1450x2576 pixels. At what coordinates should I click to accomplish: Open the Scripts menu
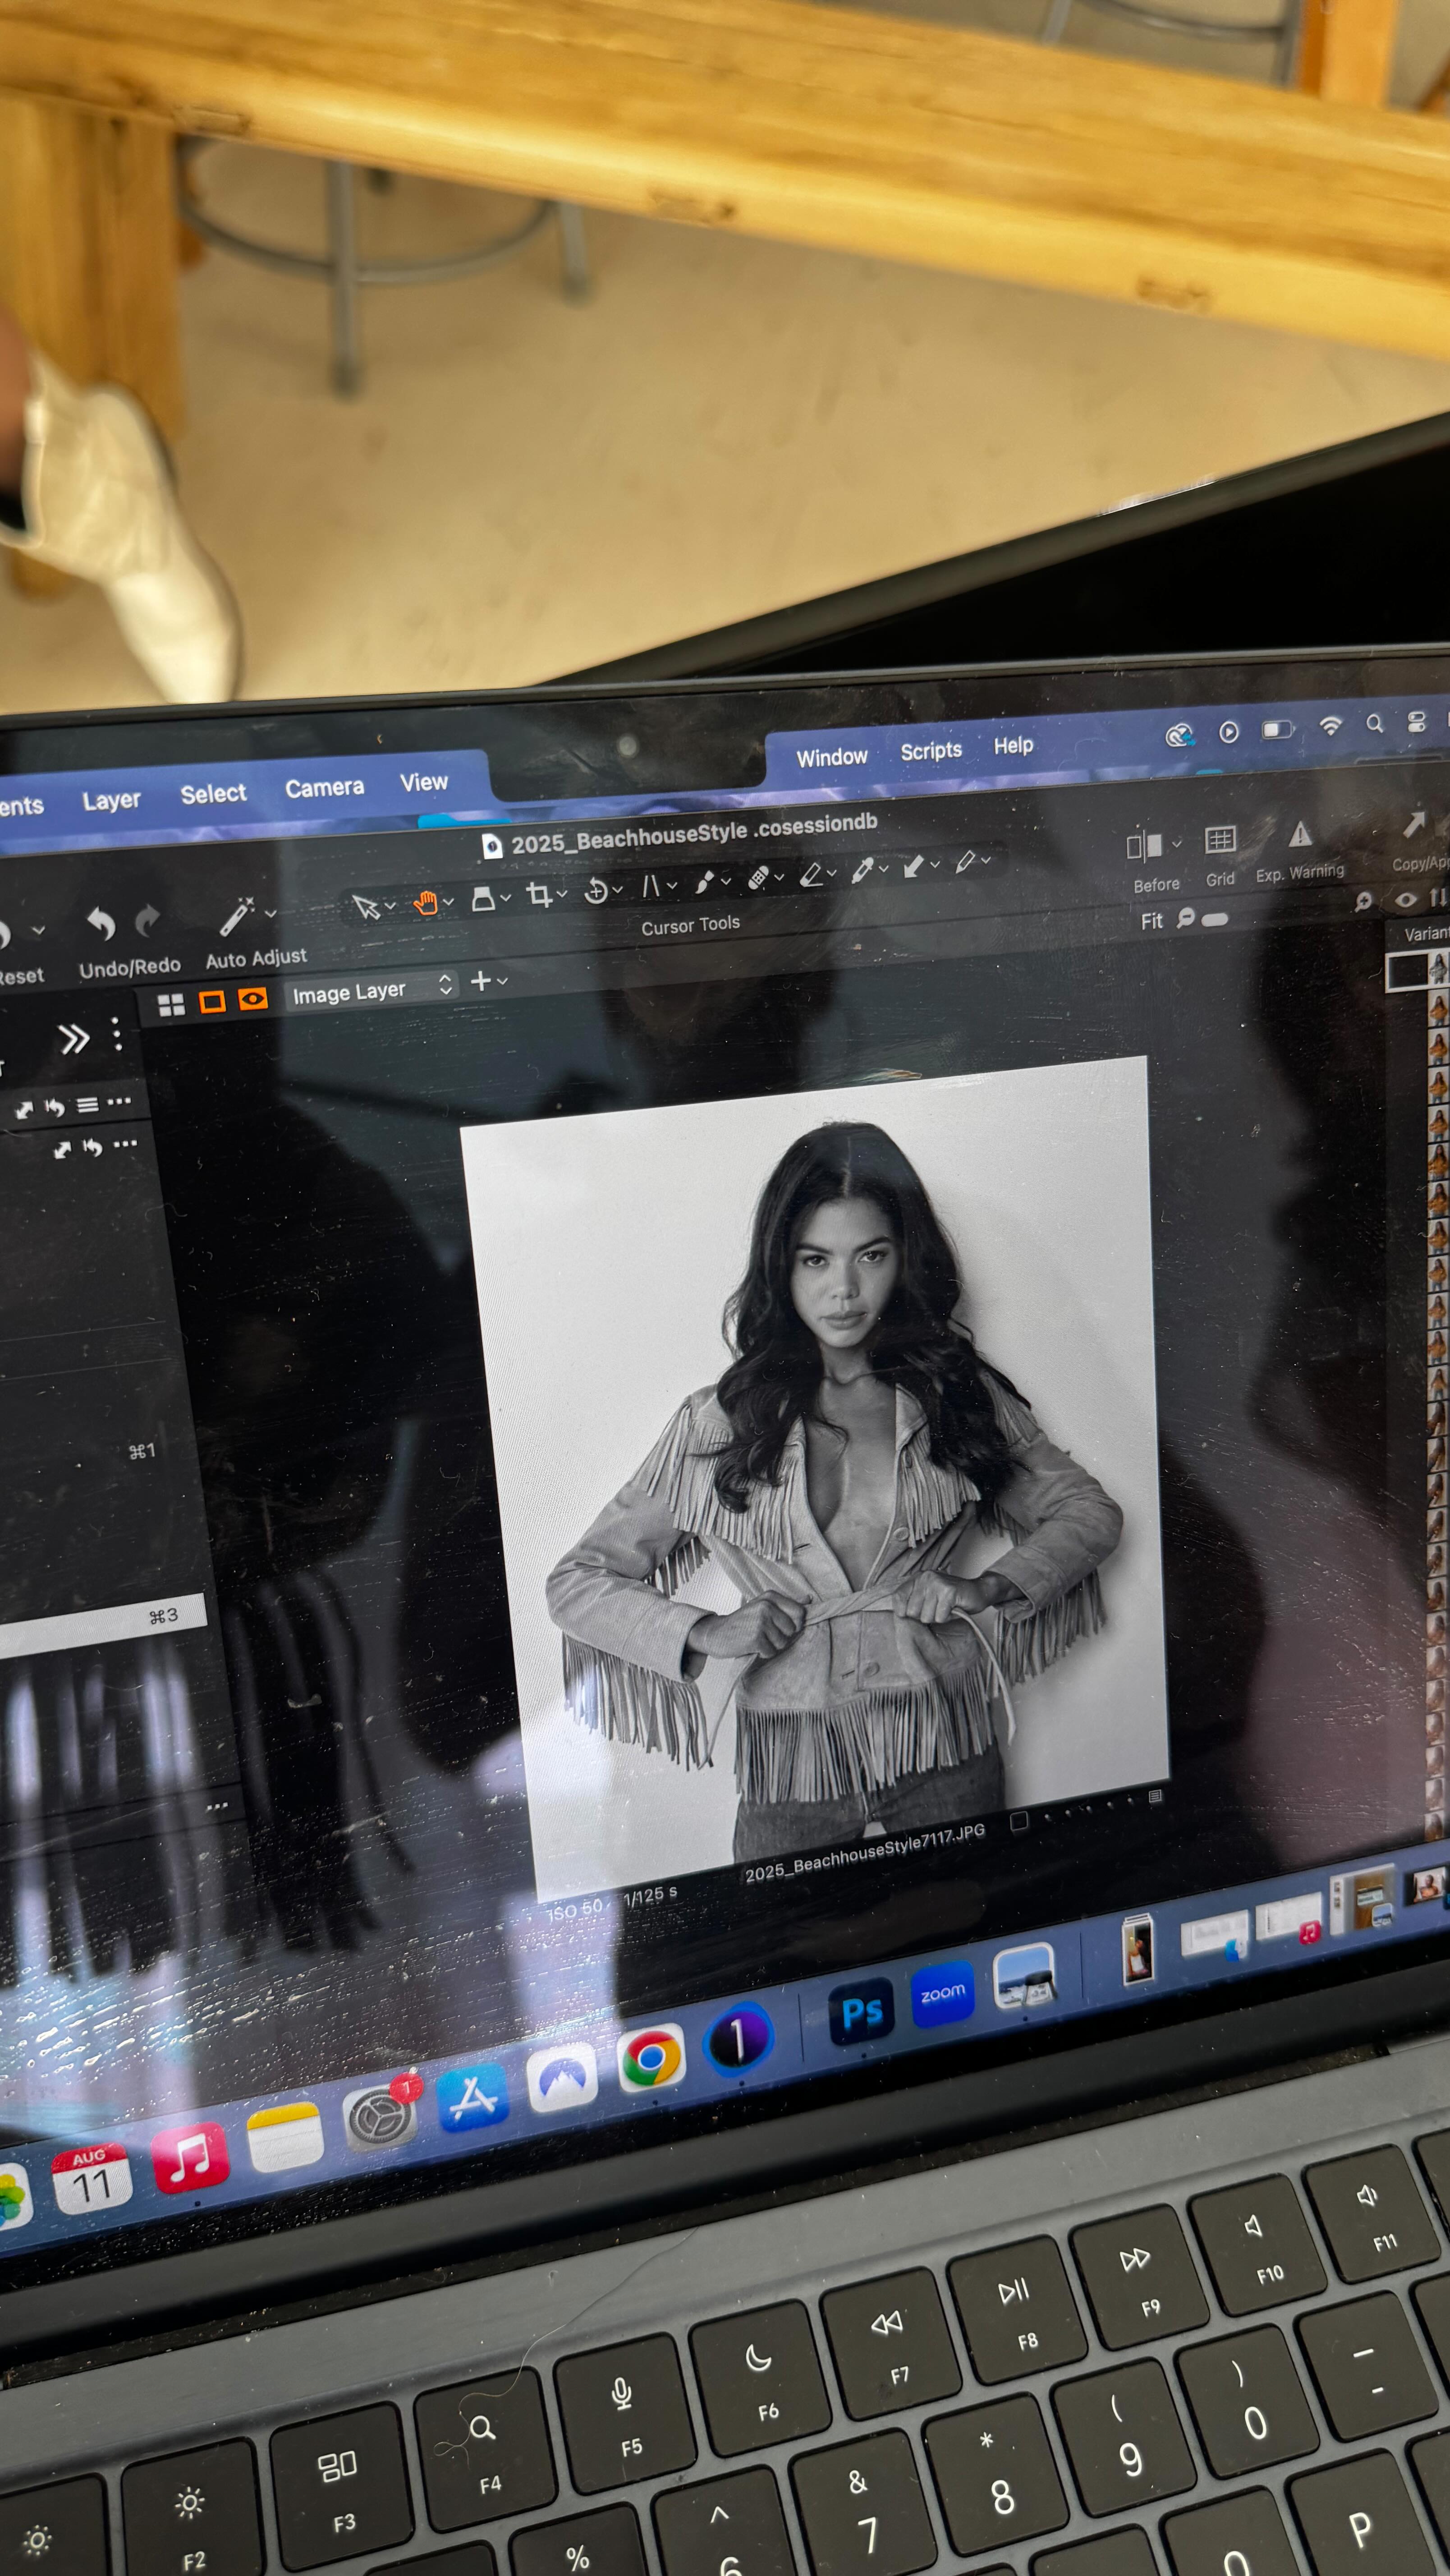[x=931, y=751]
